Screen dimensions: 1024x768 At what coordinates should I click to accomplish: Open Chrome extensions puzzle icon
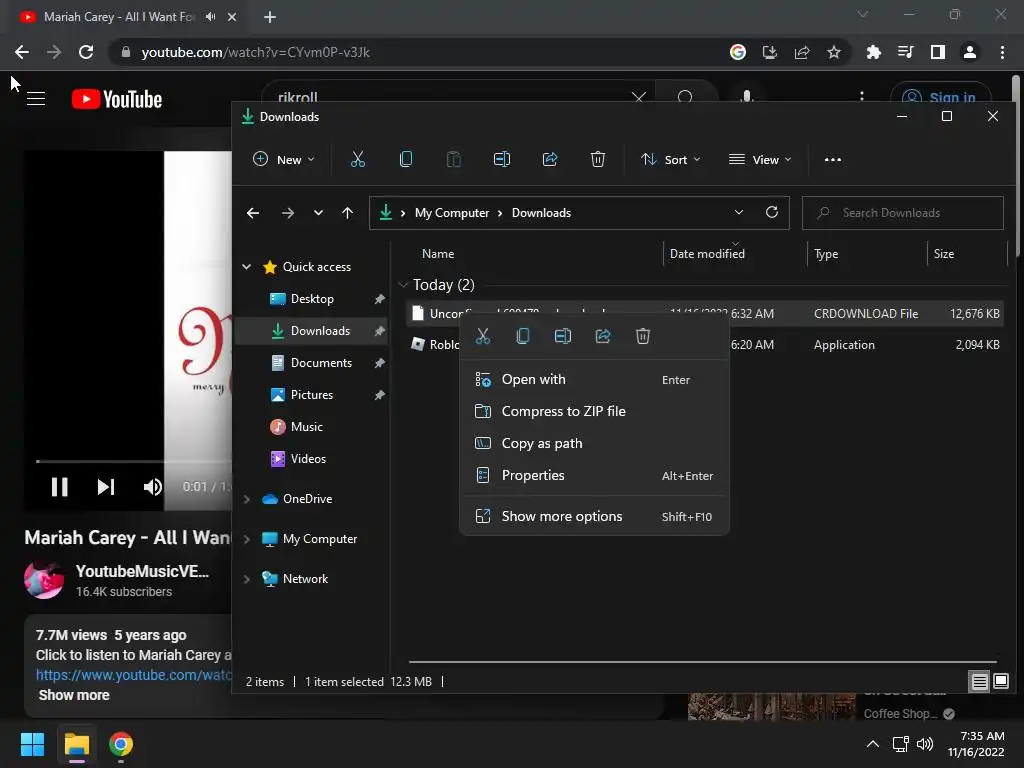coord(874,52)
